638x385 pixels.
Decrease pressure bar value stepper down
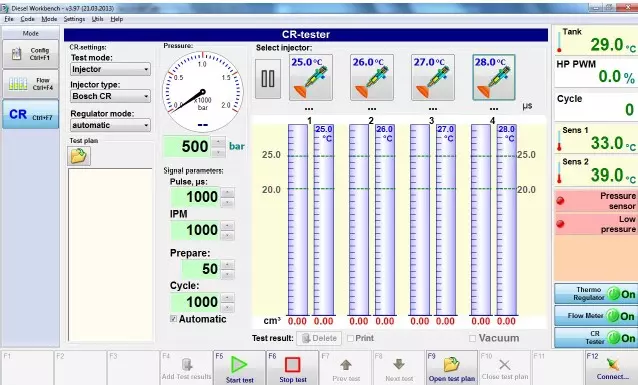pos(218,152)
